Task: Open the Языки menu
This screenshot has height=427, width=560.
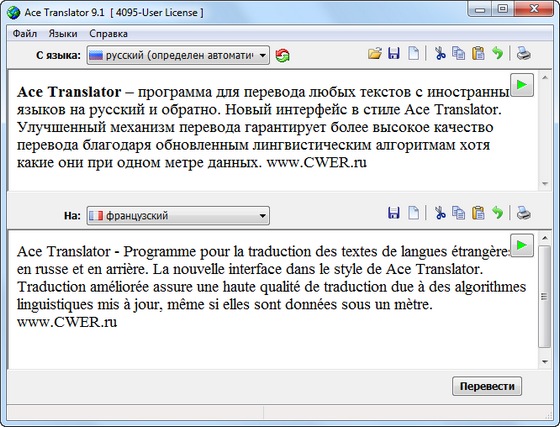Action: point(63,34)
